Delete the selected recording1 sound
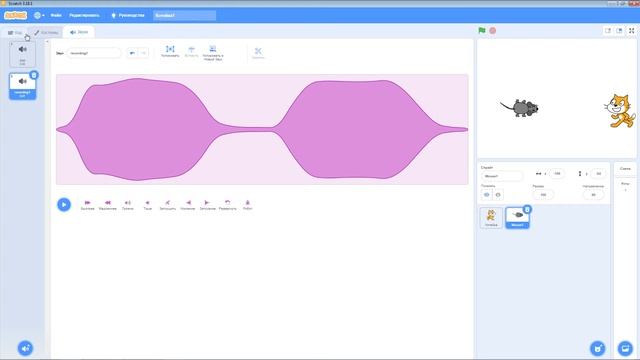This screenshot has width=640, height=360. 34,75
